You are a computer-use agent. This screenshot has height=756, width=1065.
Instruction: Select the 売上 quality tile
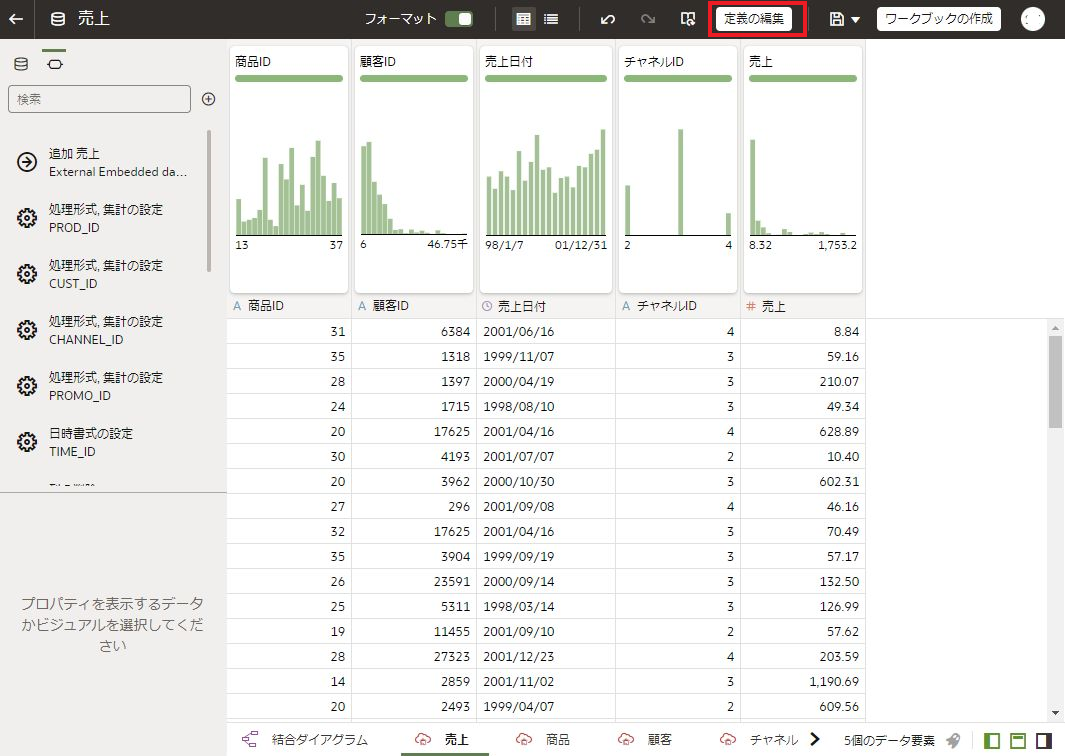coord(803,169)
